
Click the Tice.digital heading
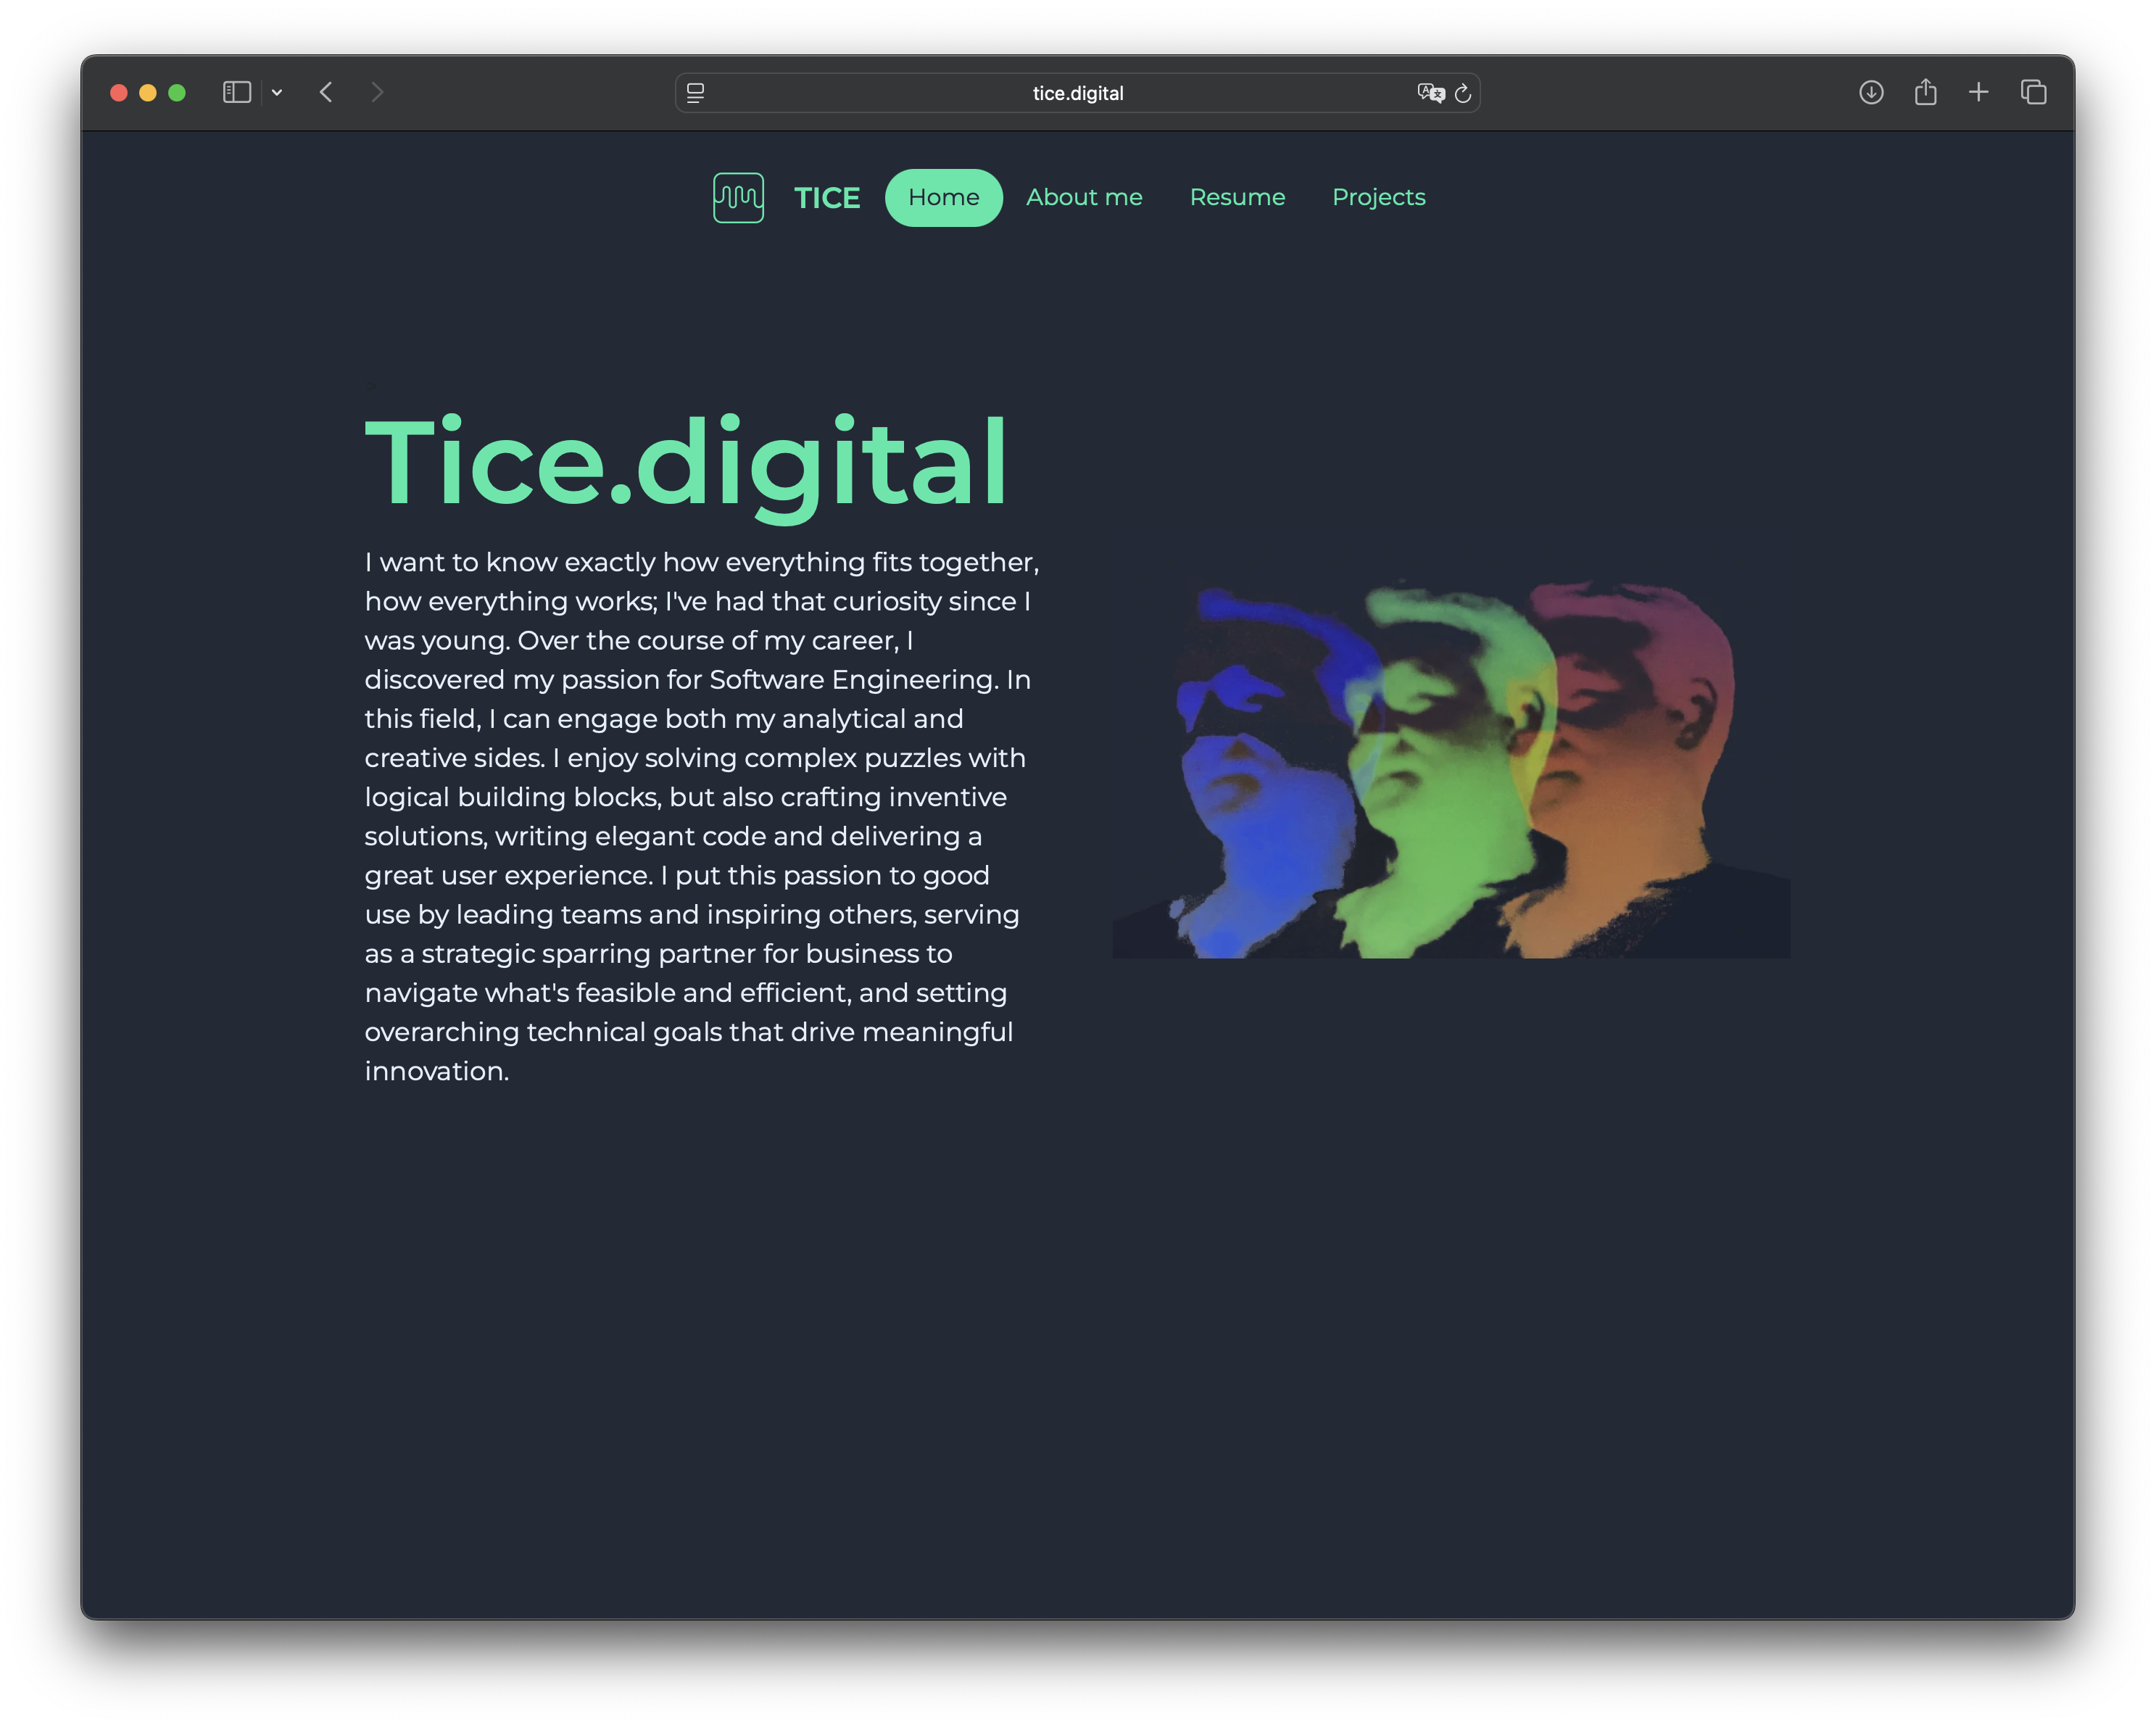click(684, 462)
